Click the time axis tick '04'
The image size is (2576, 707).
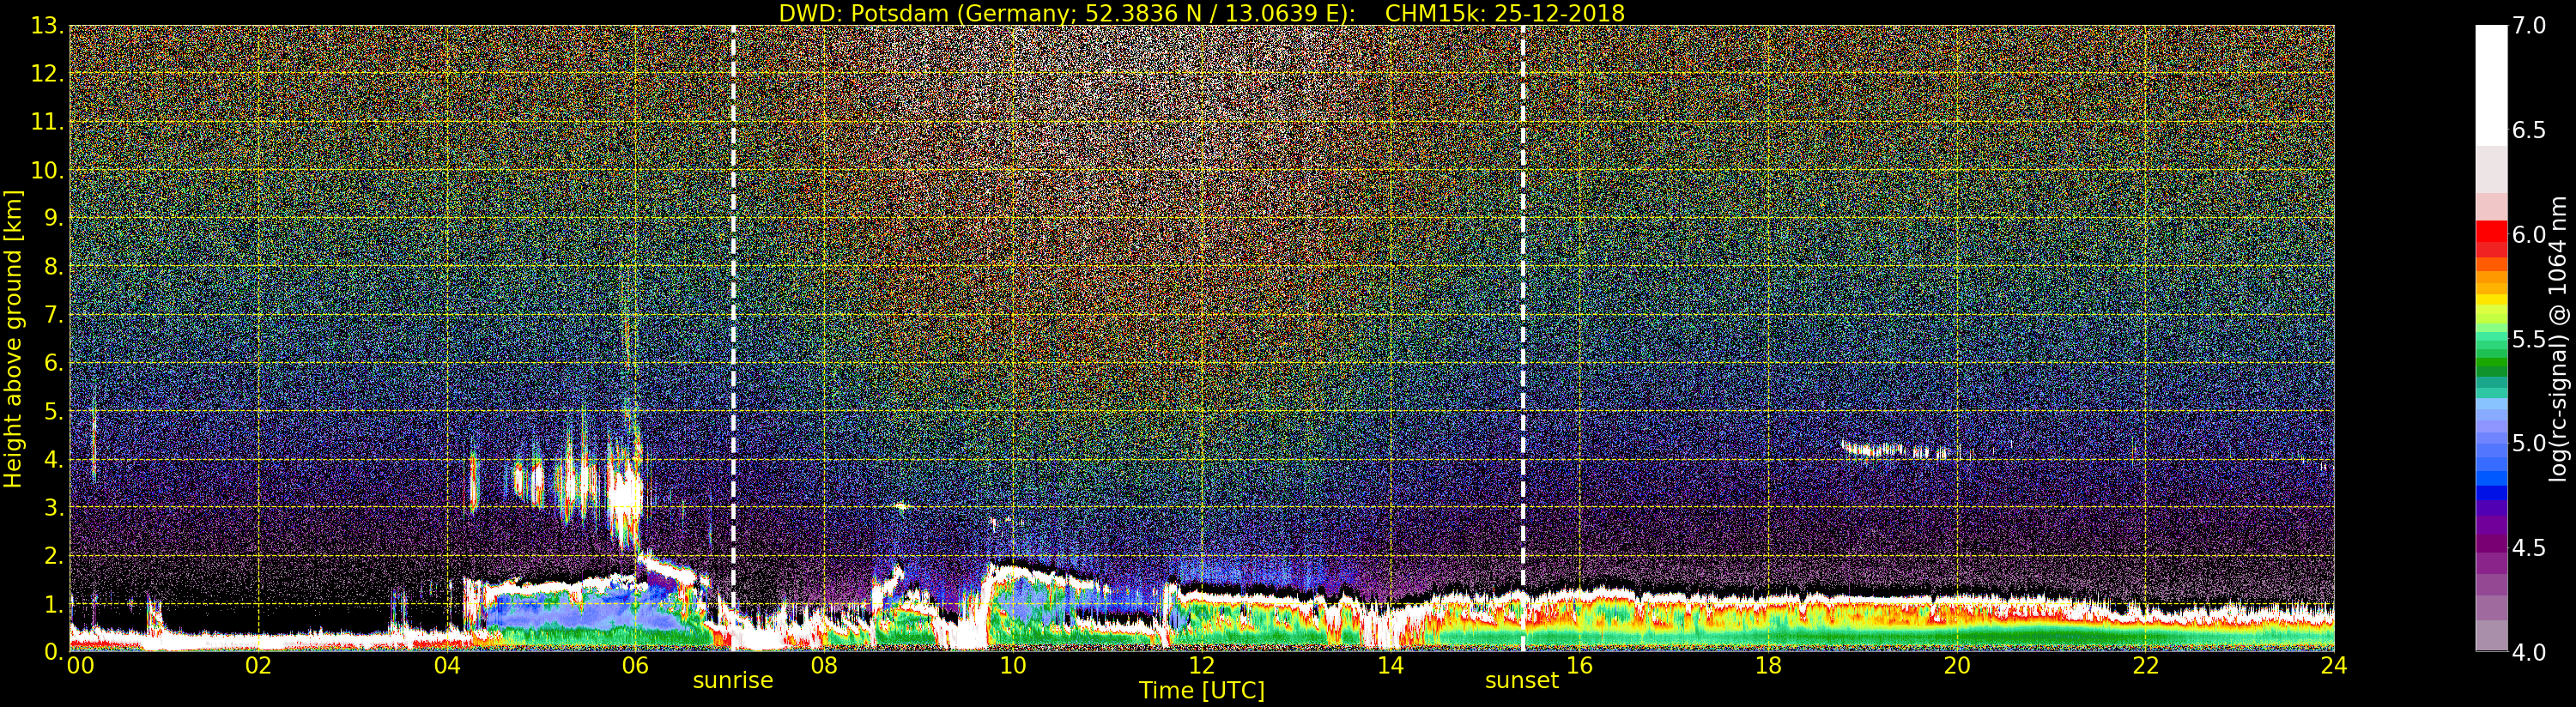point(447,666)
